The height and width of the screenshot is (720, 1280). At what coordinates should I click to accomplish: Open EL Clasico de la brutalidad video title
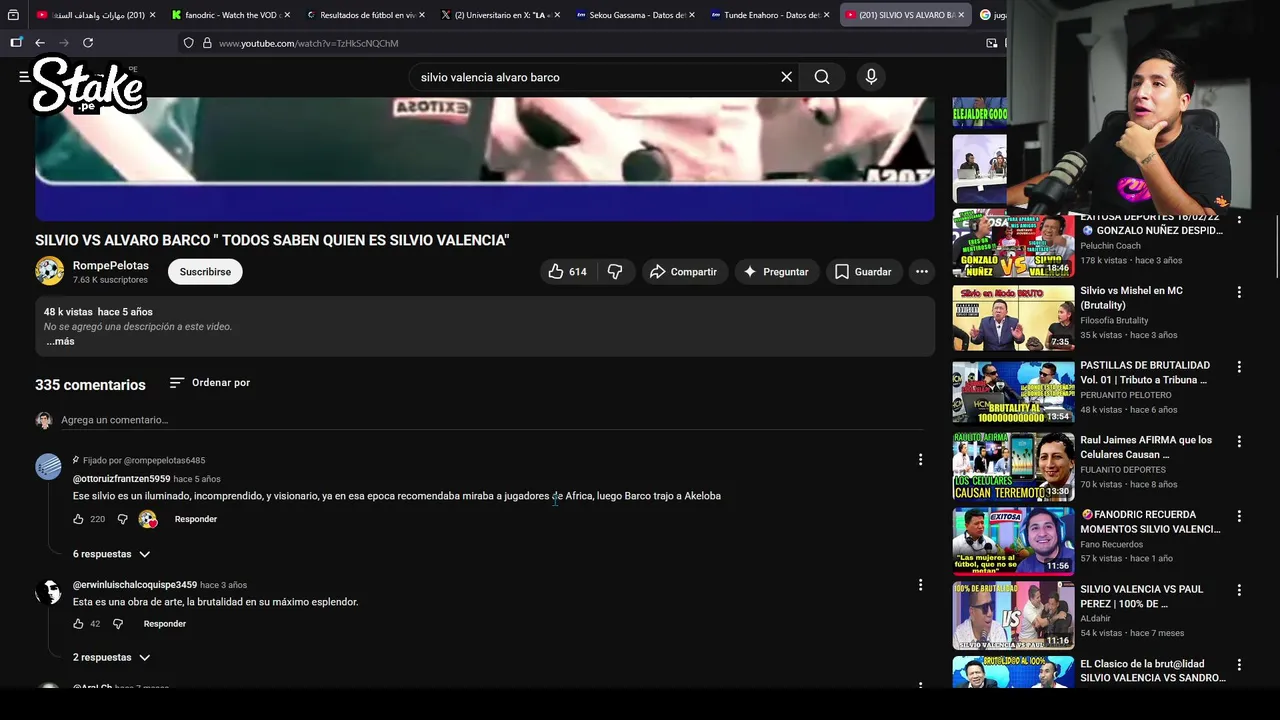1152,671
